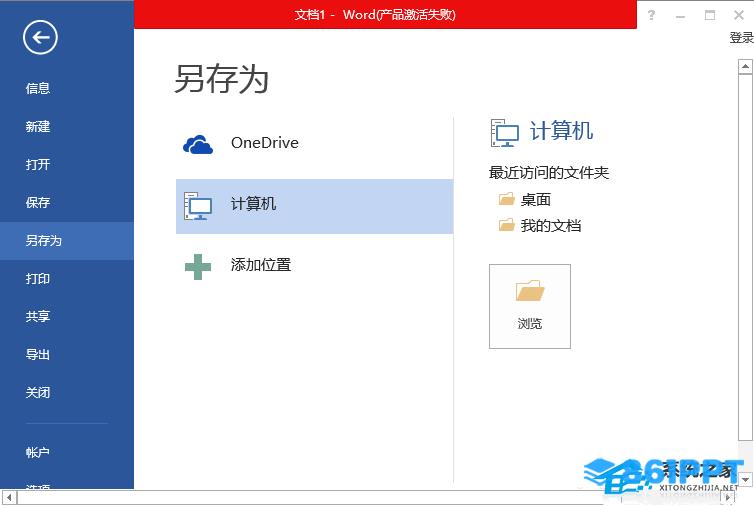
Task: Choose 添加位置 option
Action: pyautogui.click(x=261, y=265)
